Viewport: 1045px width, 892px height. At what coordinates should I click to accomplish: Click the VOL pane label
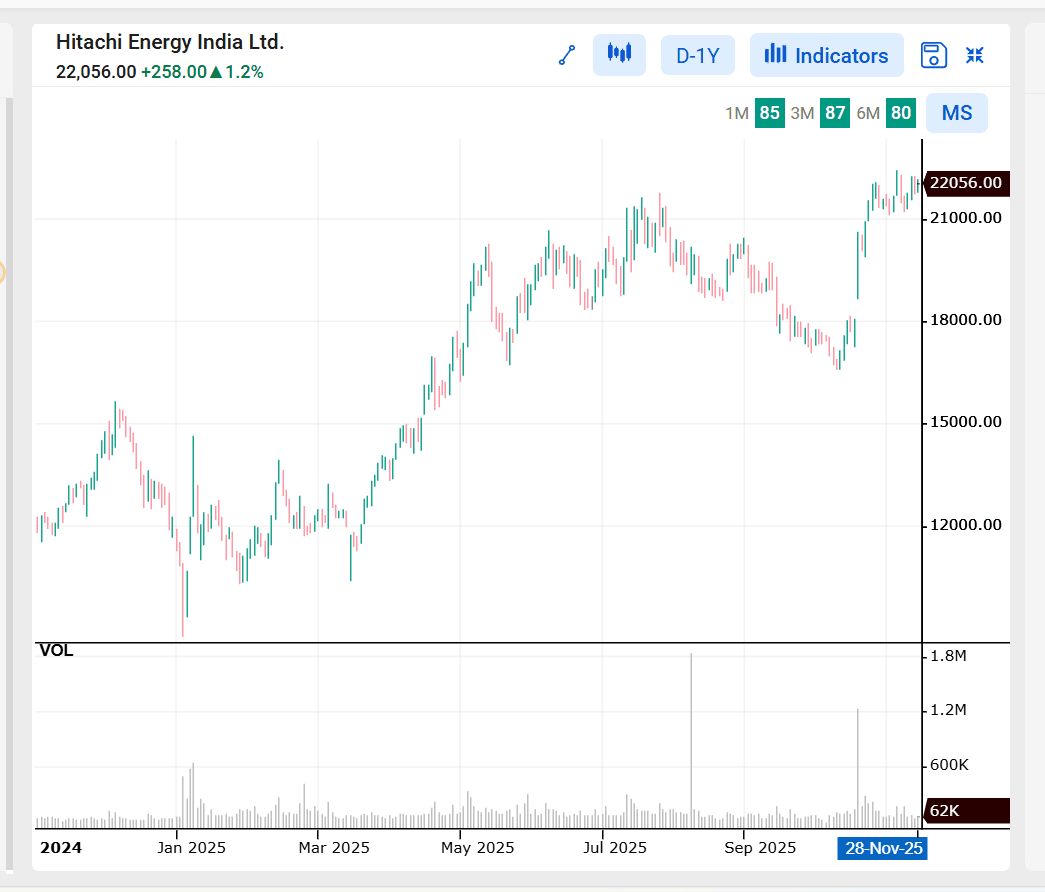(x=56, y=651)
